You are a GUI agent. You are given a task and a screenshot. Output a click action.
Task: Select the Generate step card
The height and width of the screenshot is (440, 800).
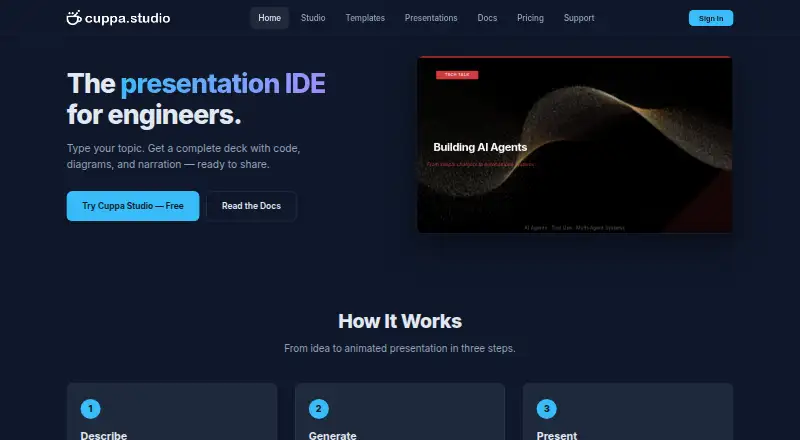click(400, 411)
